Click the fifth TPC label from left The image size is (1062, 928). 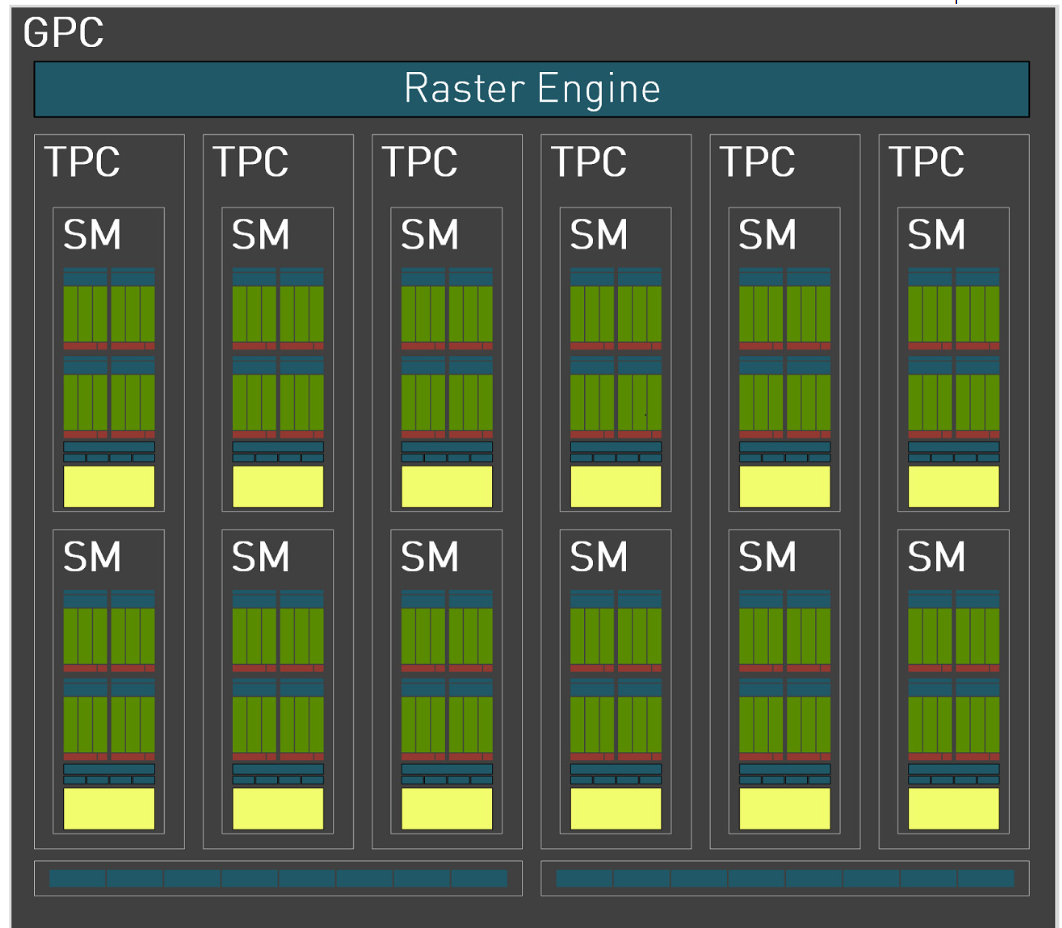point(757,161)
